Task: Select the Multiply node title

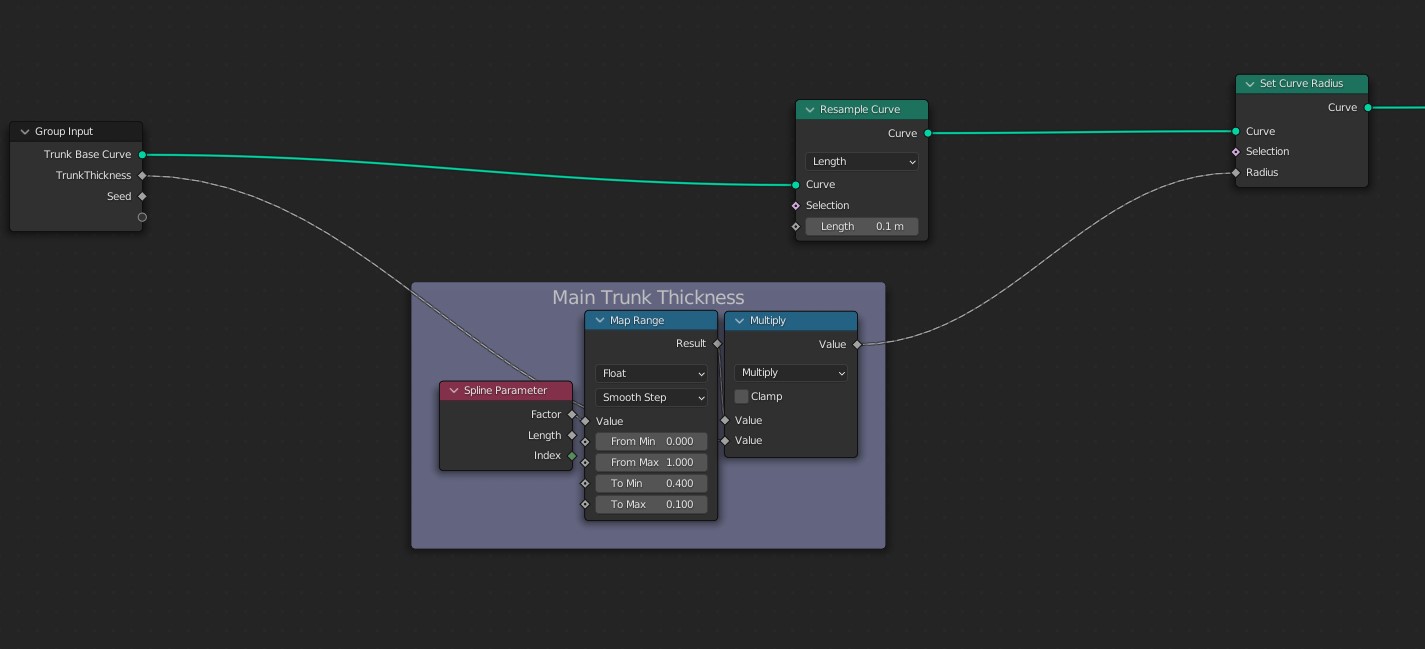Action: [x=768, y=321]
